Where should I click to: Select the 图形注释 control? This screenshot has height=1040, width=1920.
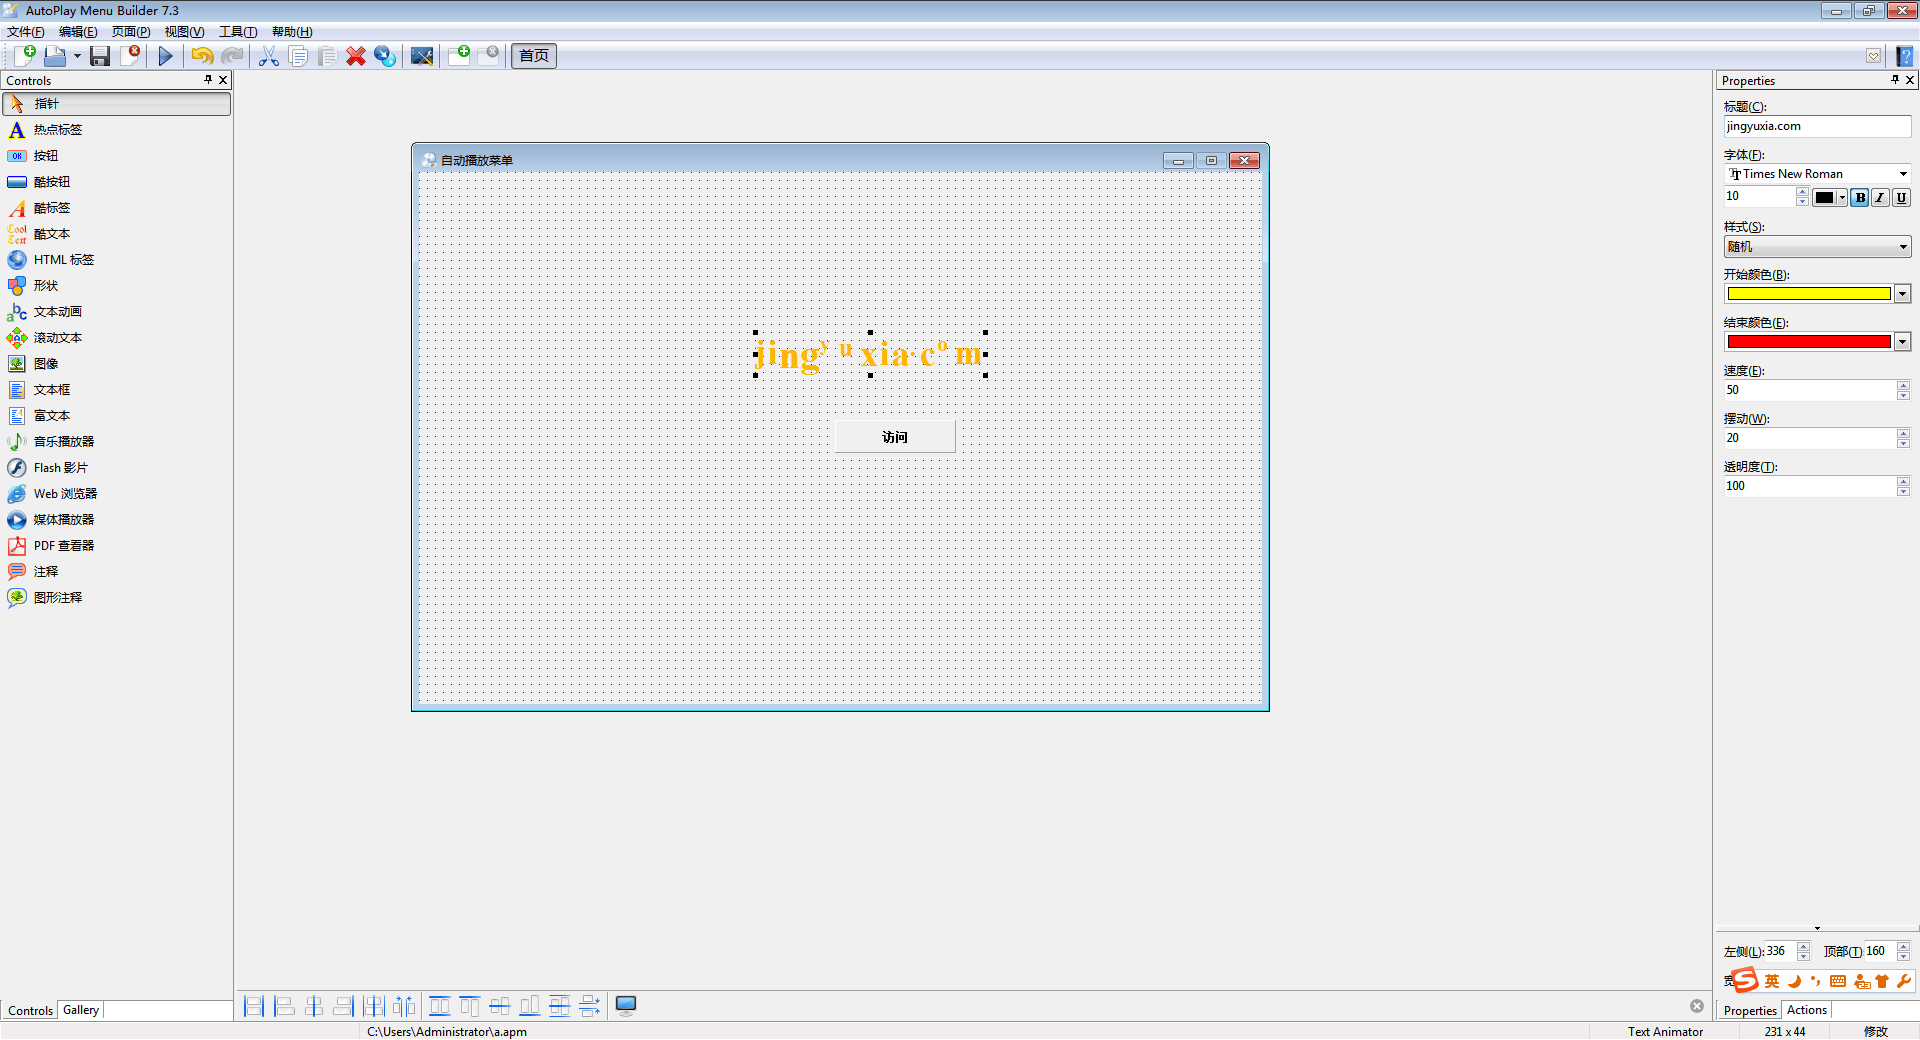[117, 598]
